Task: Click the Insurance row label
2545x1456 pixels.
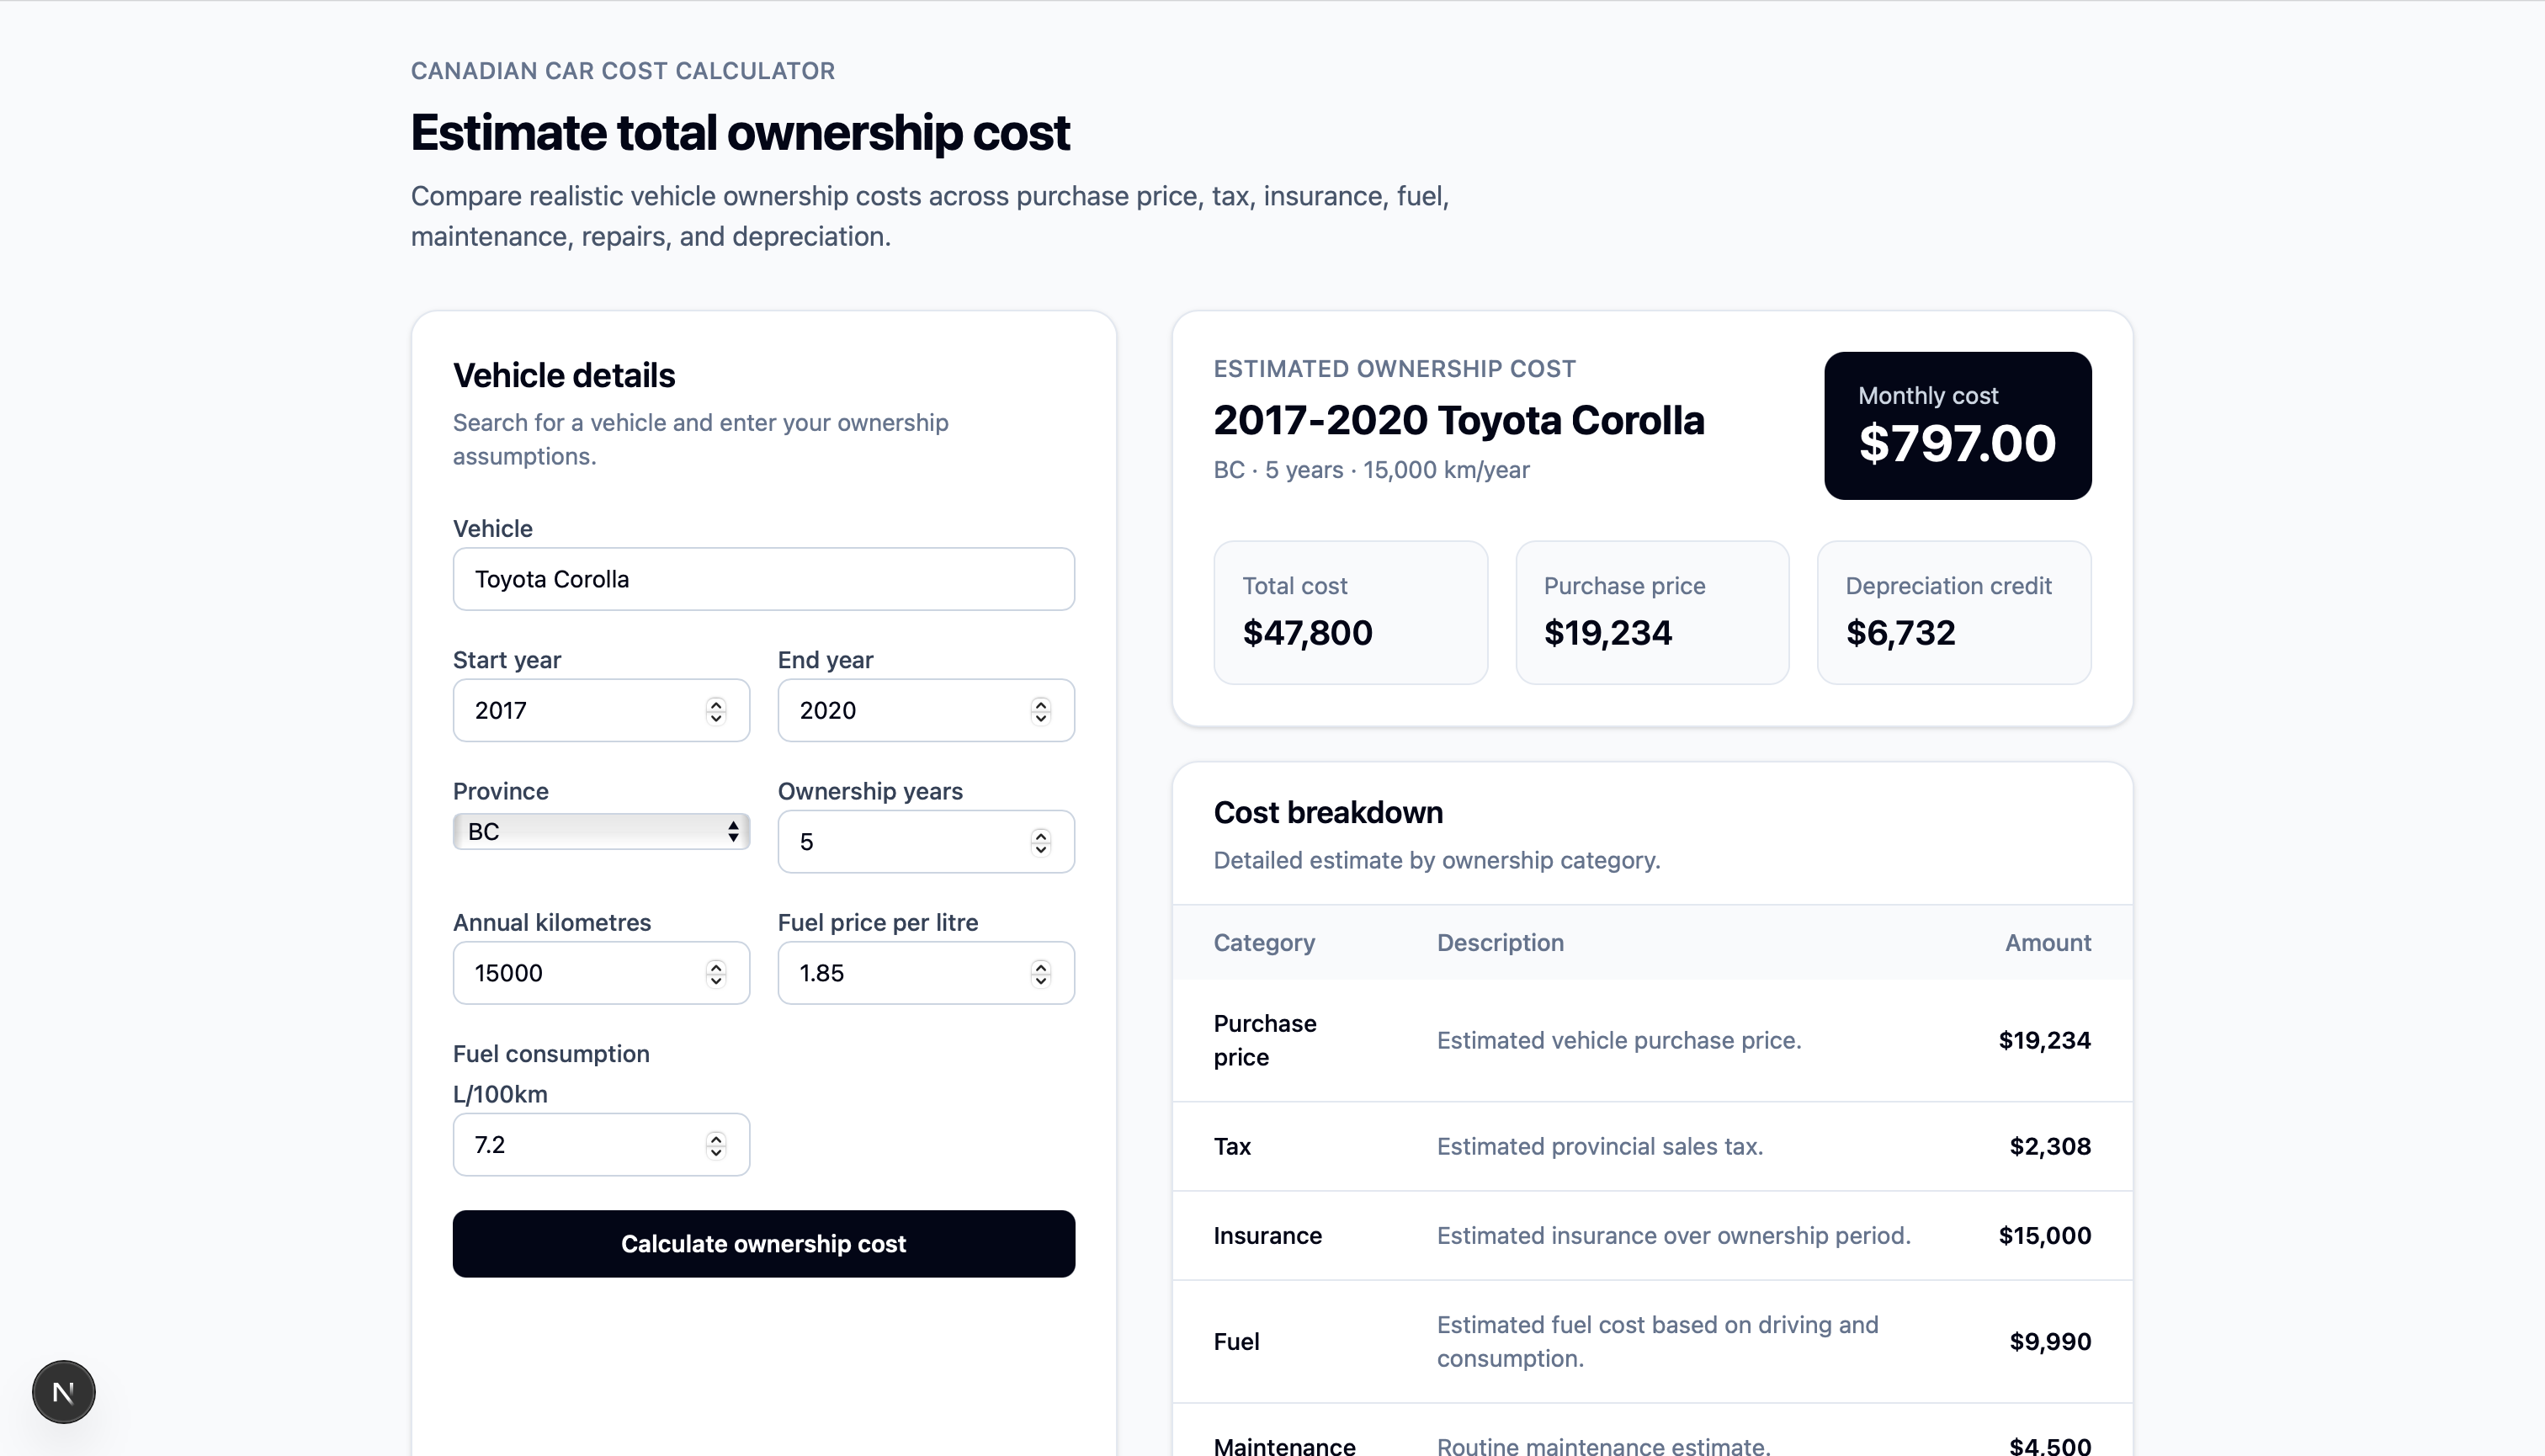Action: coord(1267,1235)
